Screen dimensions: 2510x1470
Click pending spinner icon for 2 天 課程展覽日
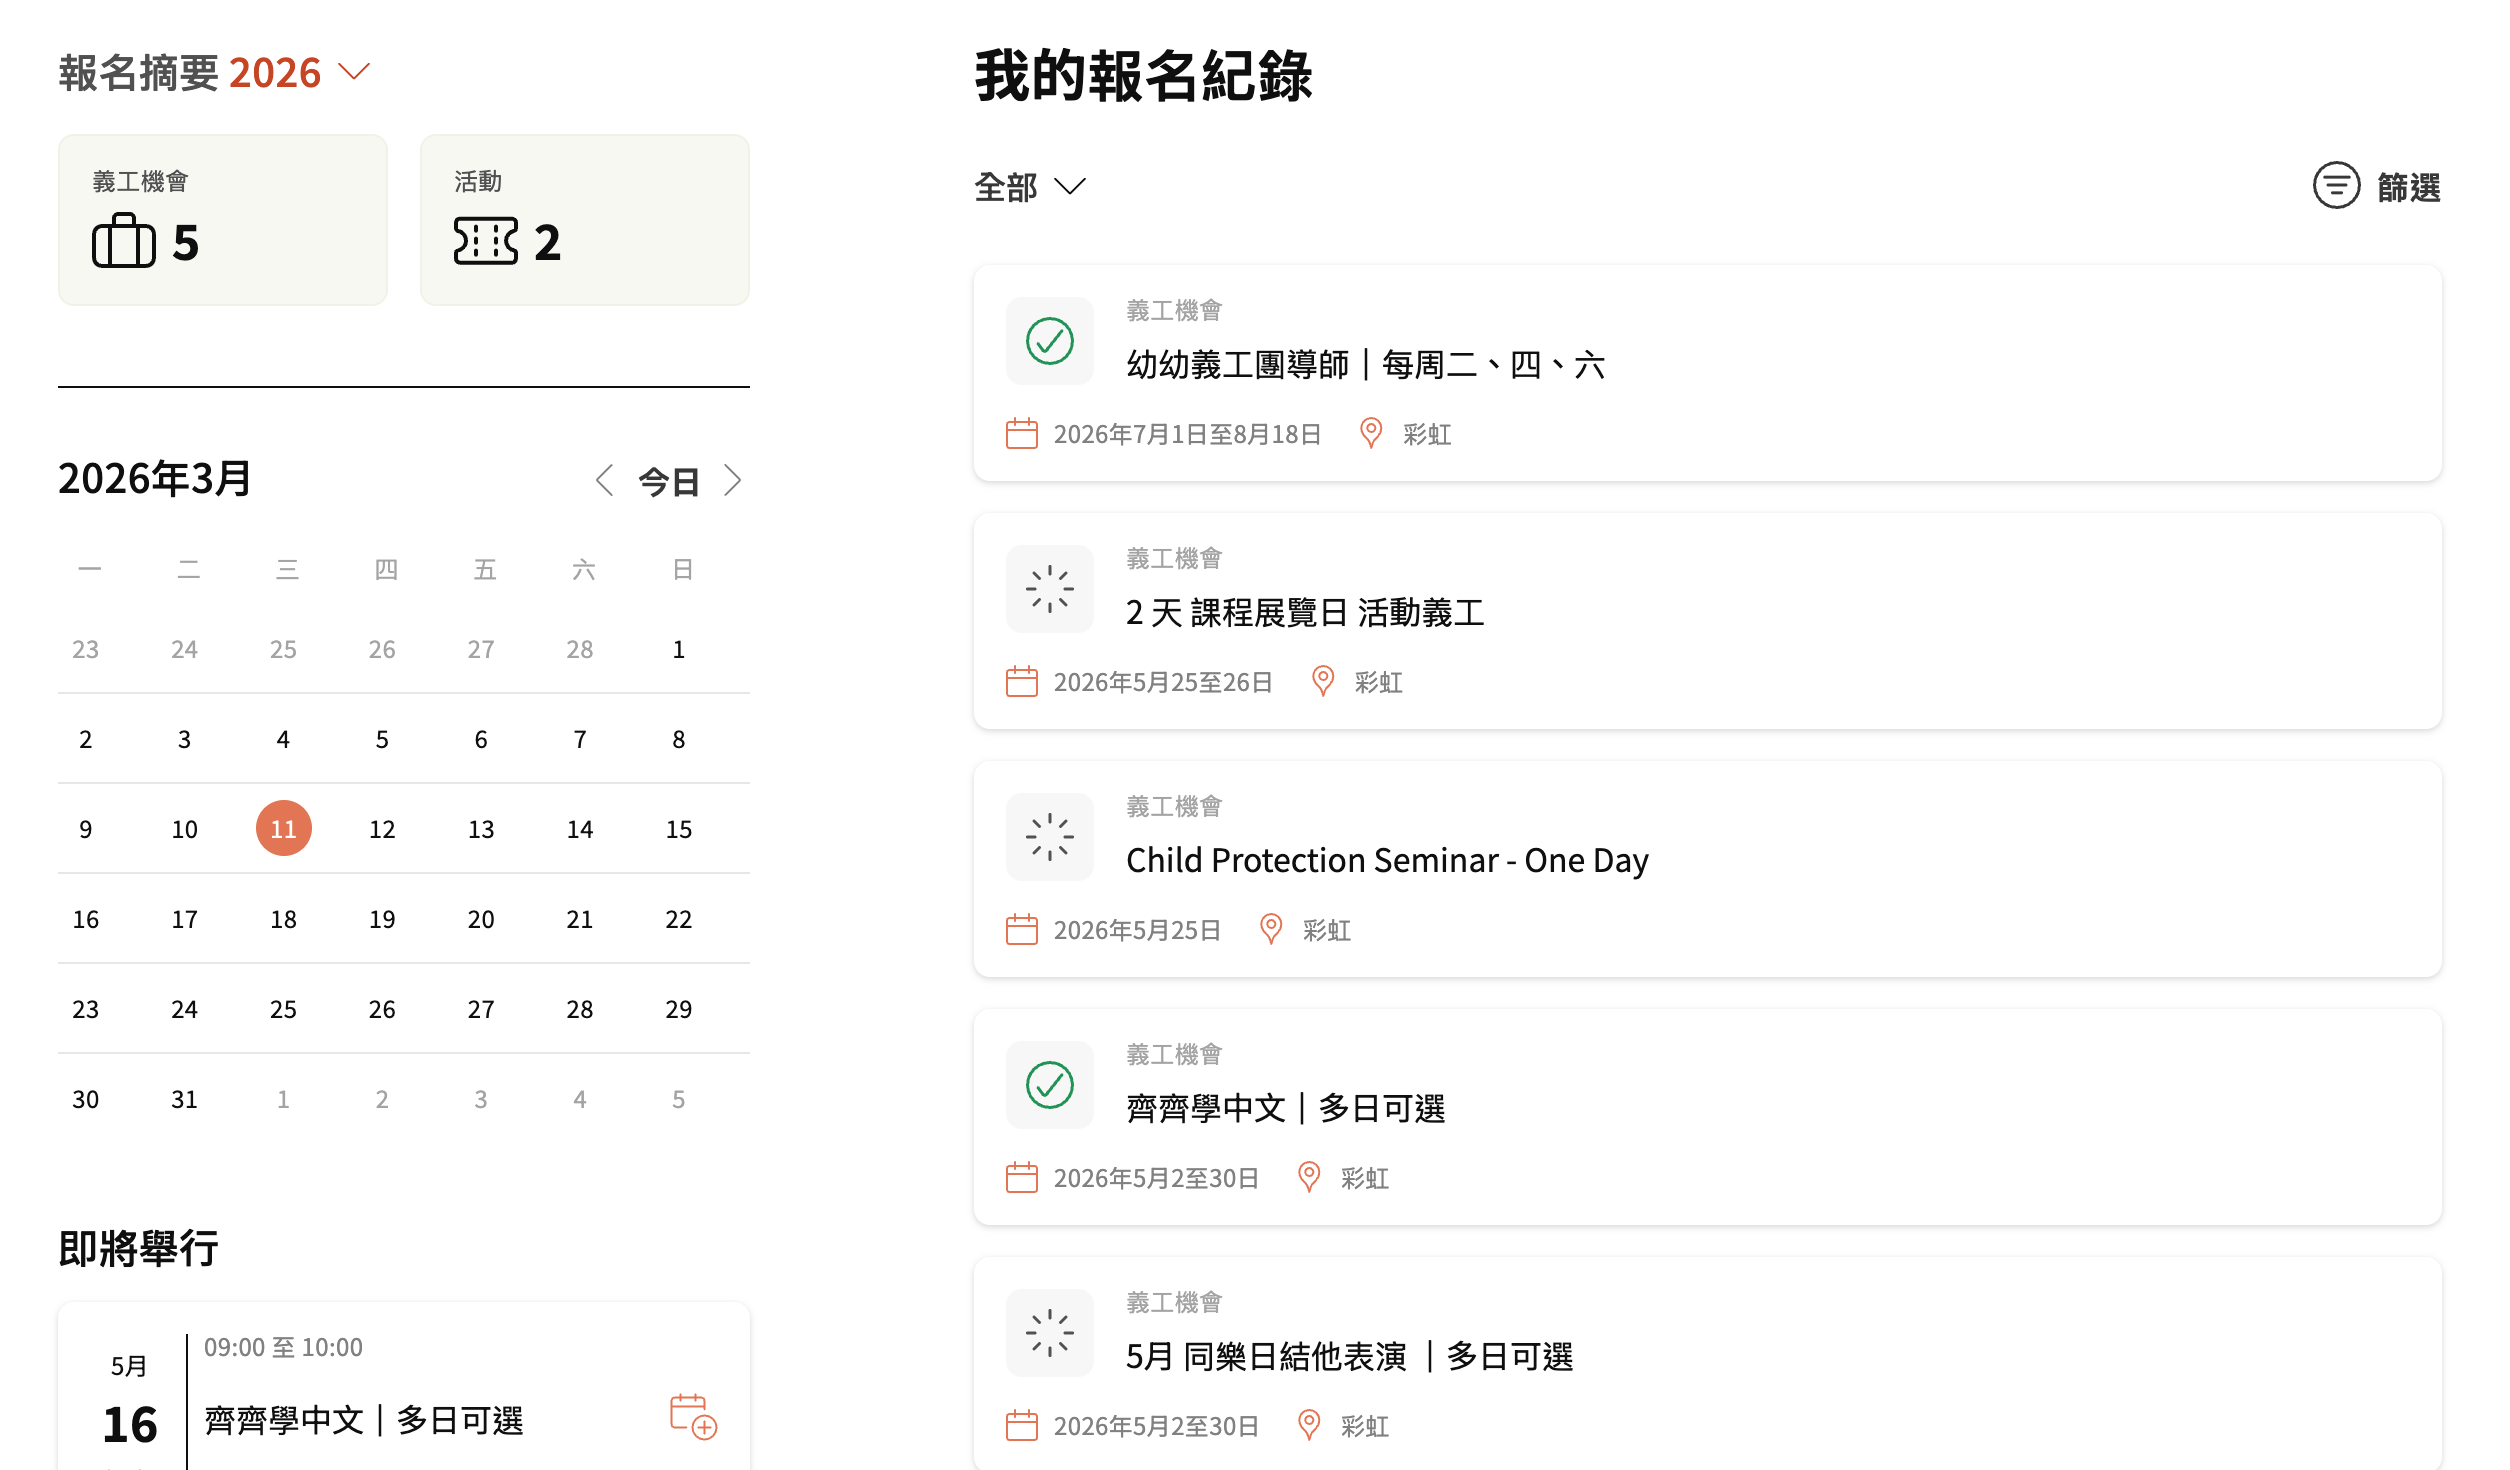coord(1049,589)
